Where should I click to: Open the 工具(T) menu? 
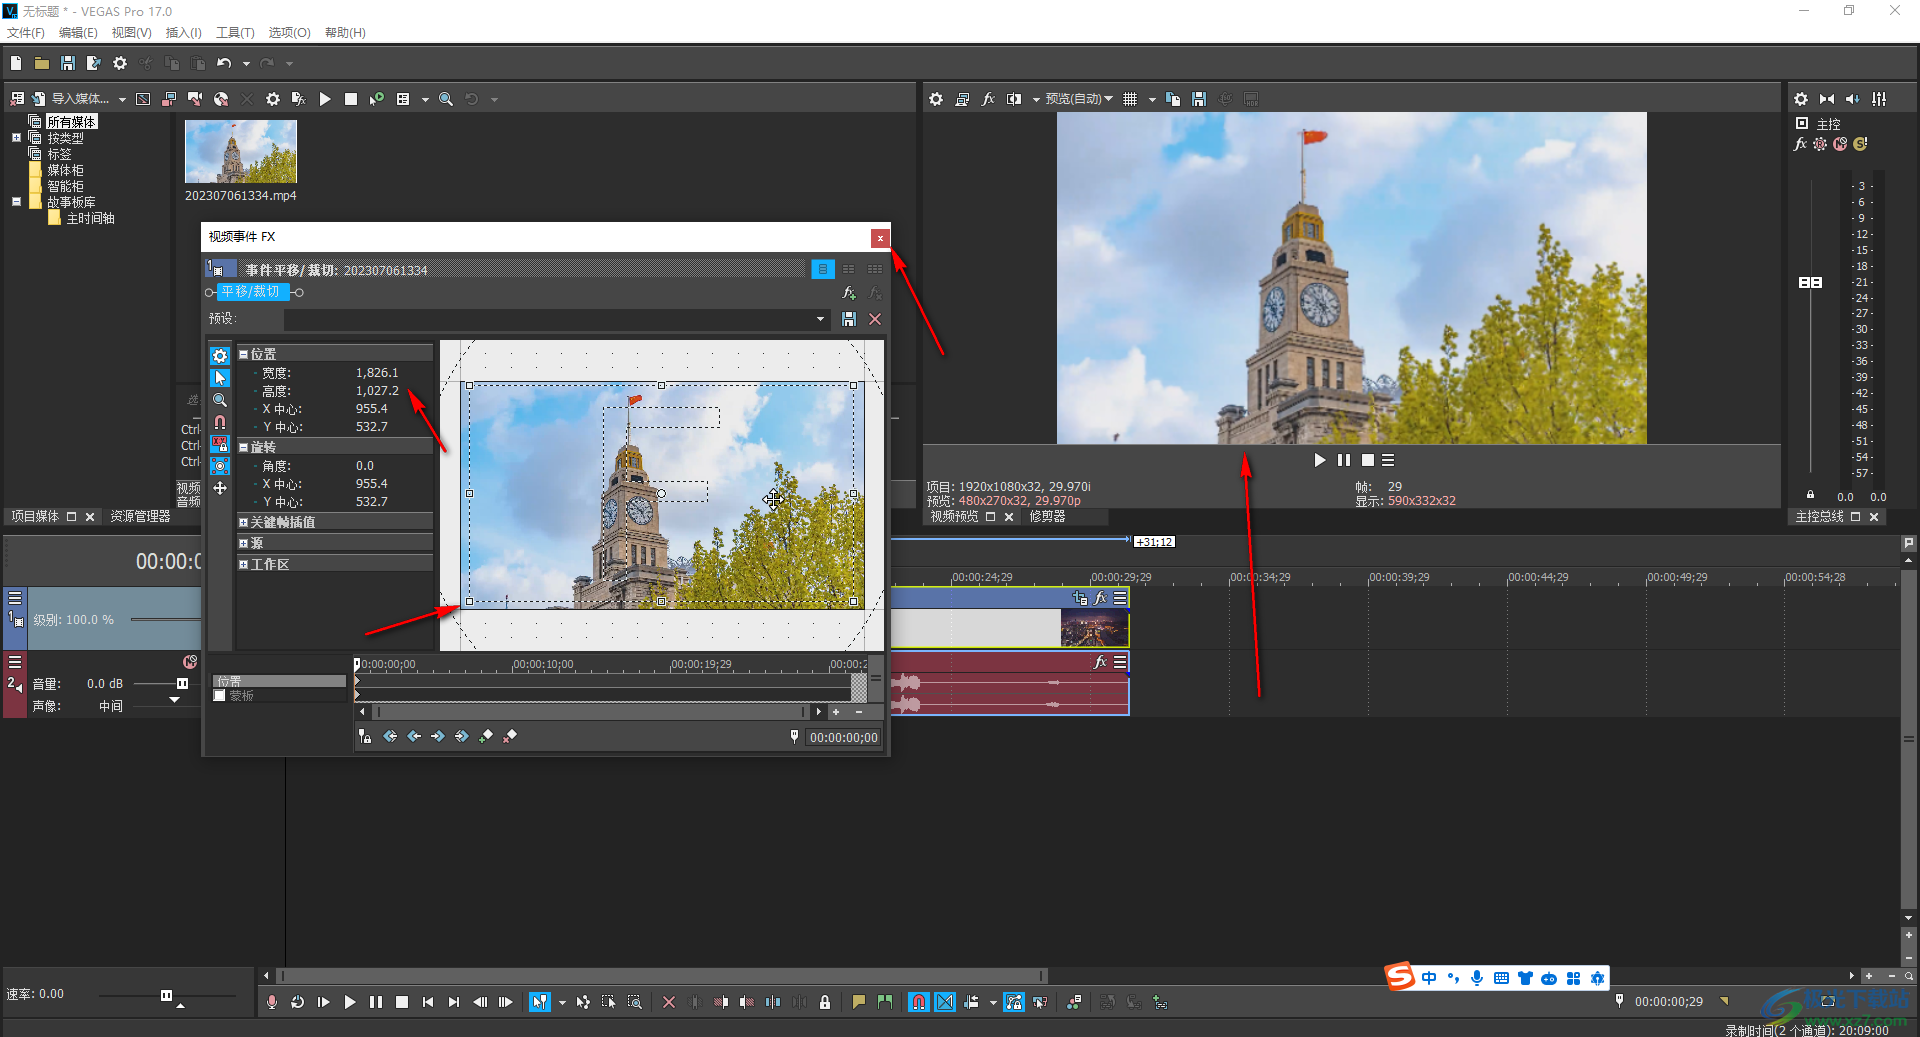pos(235,33)
